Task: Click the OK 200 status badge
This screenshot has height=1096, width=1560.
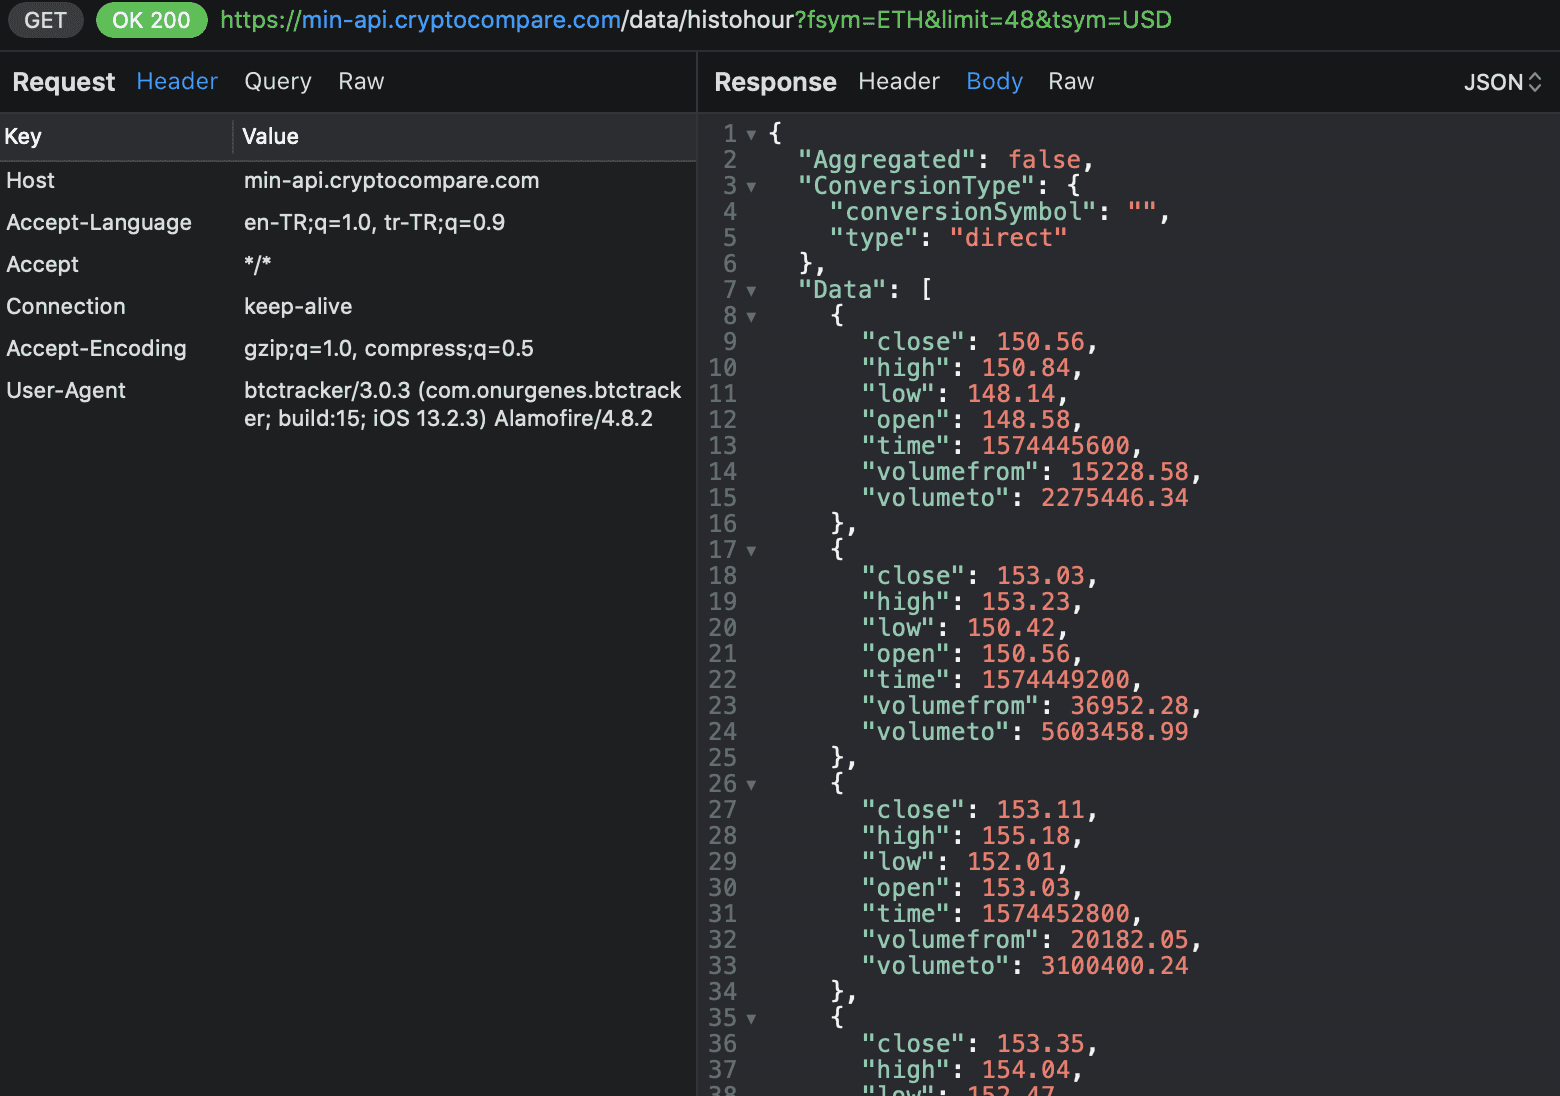Action: pos(151,20)
